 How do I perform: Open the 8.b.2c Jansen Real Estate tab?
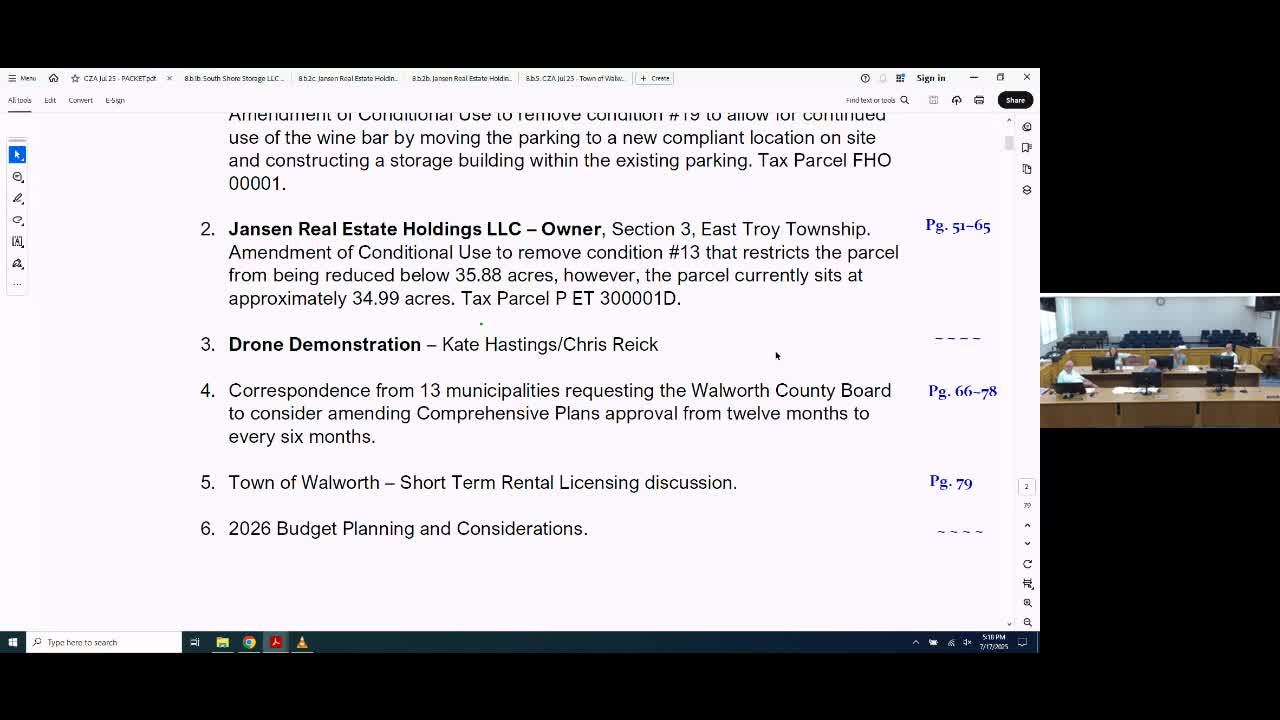point(348,78)
